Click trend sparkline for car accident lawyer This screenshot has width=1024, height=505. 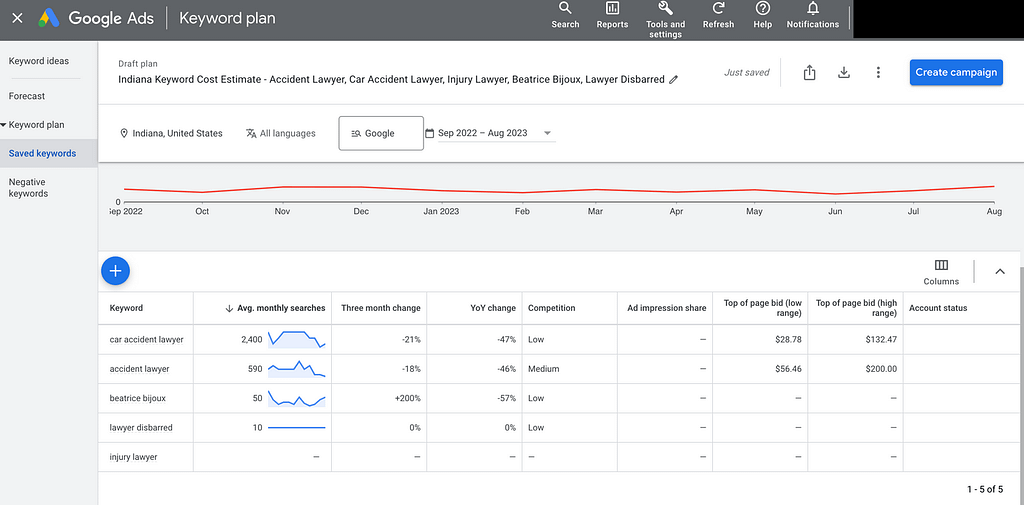[296, 340]
